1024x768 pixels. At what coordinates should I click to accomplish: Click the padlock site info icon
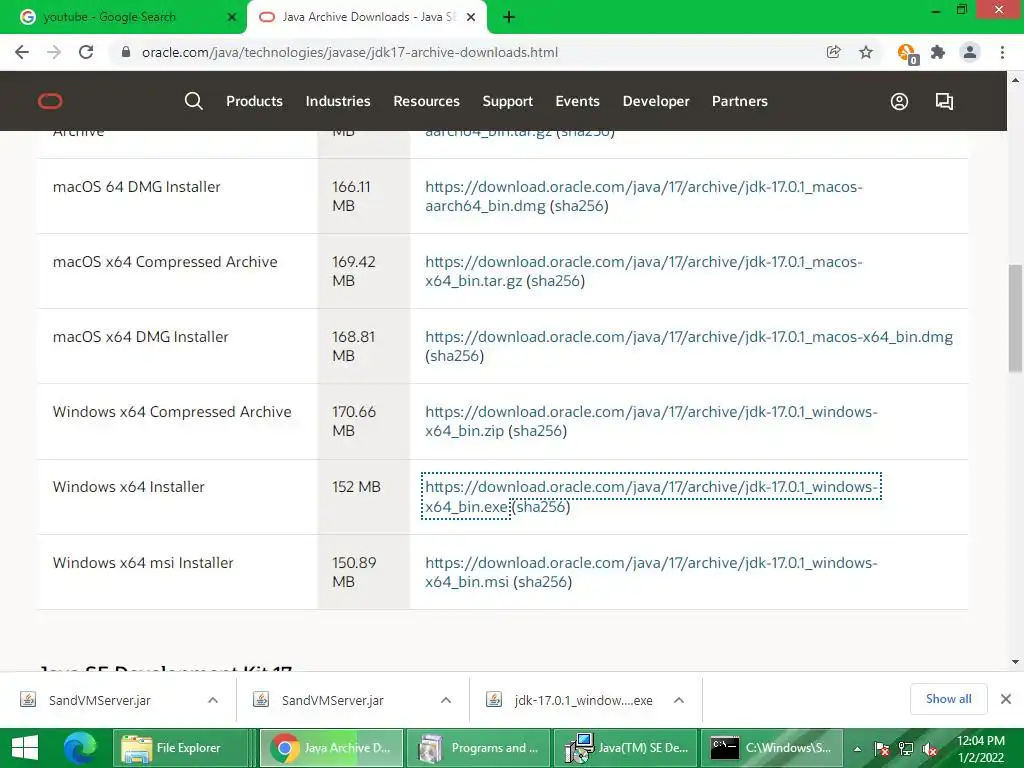click(x=126, y=52)
